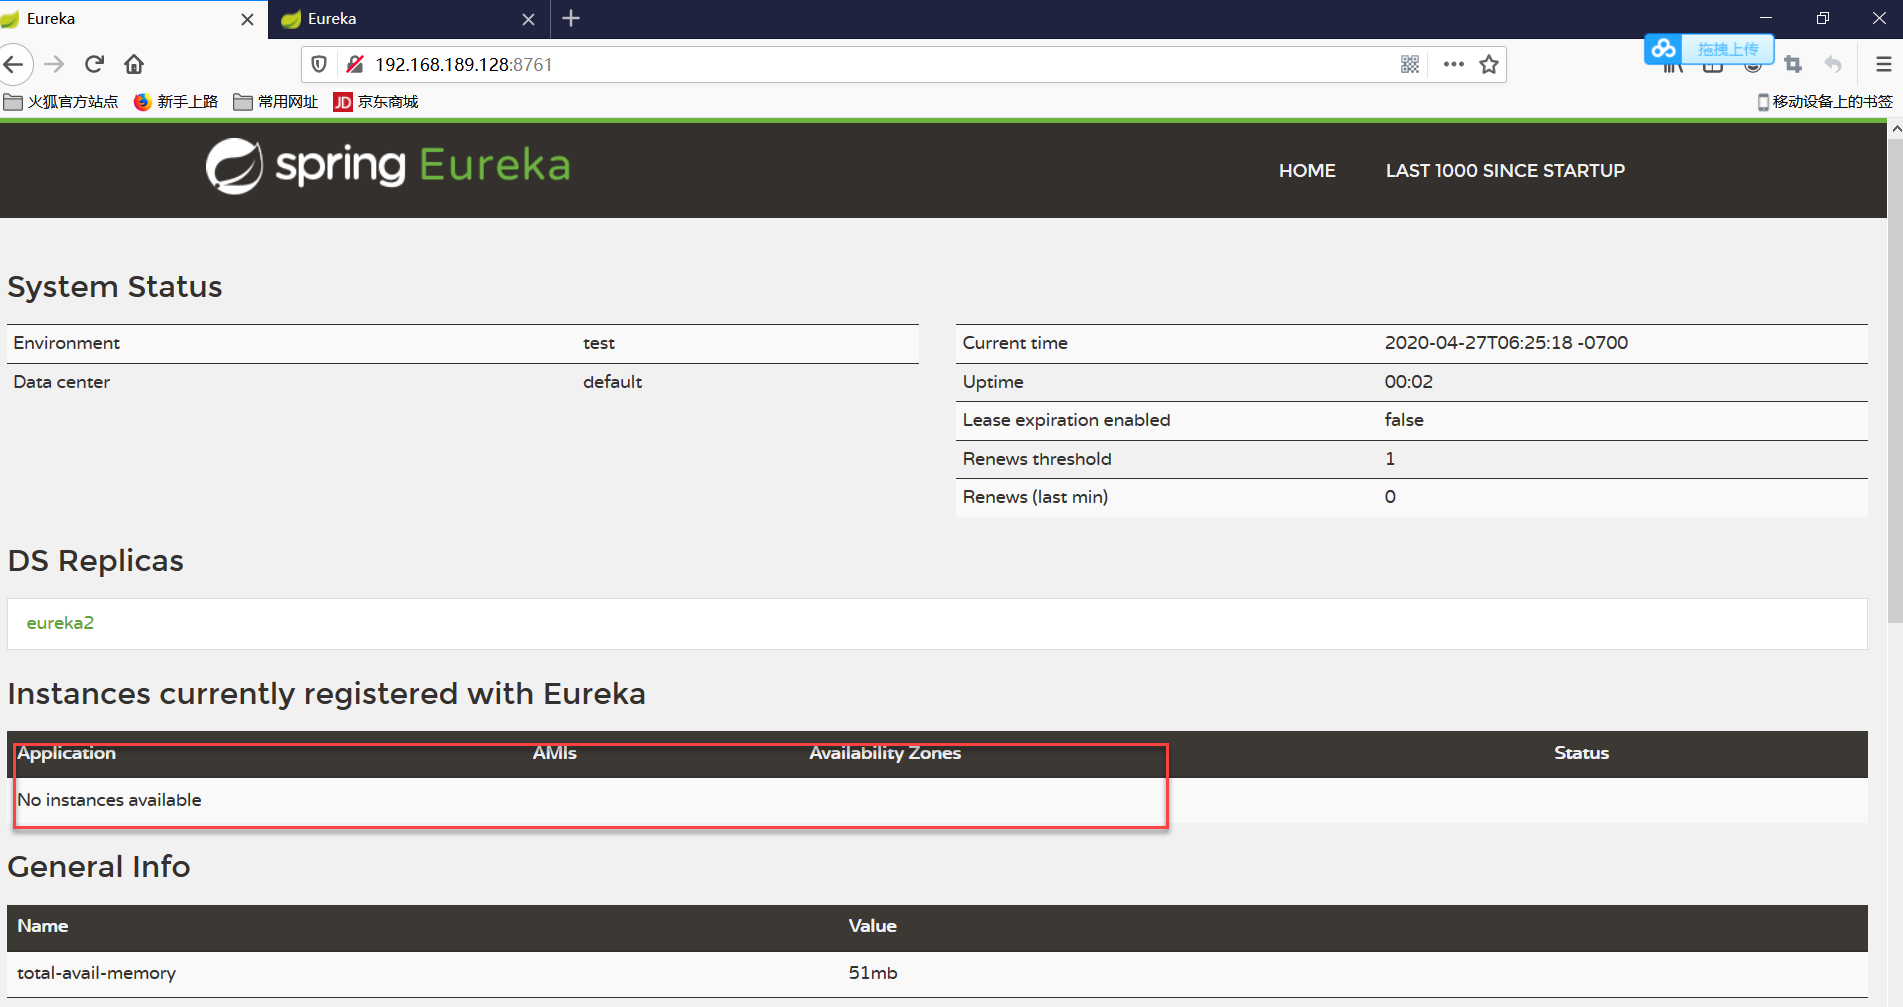Open the page actions three-dot menu

pos(1453,64)
